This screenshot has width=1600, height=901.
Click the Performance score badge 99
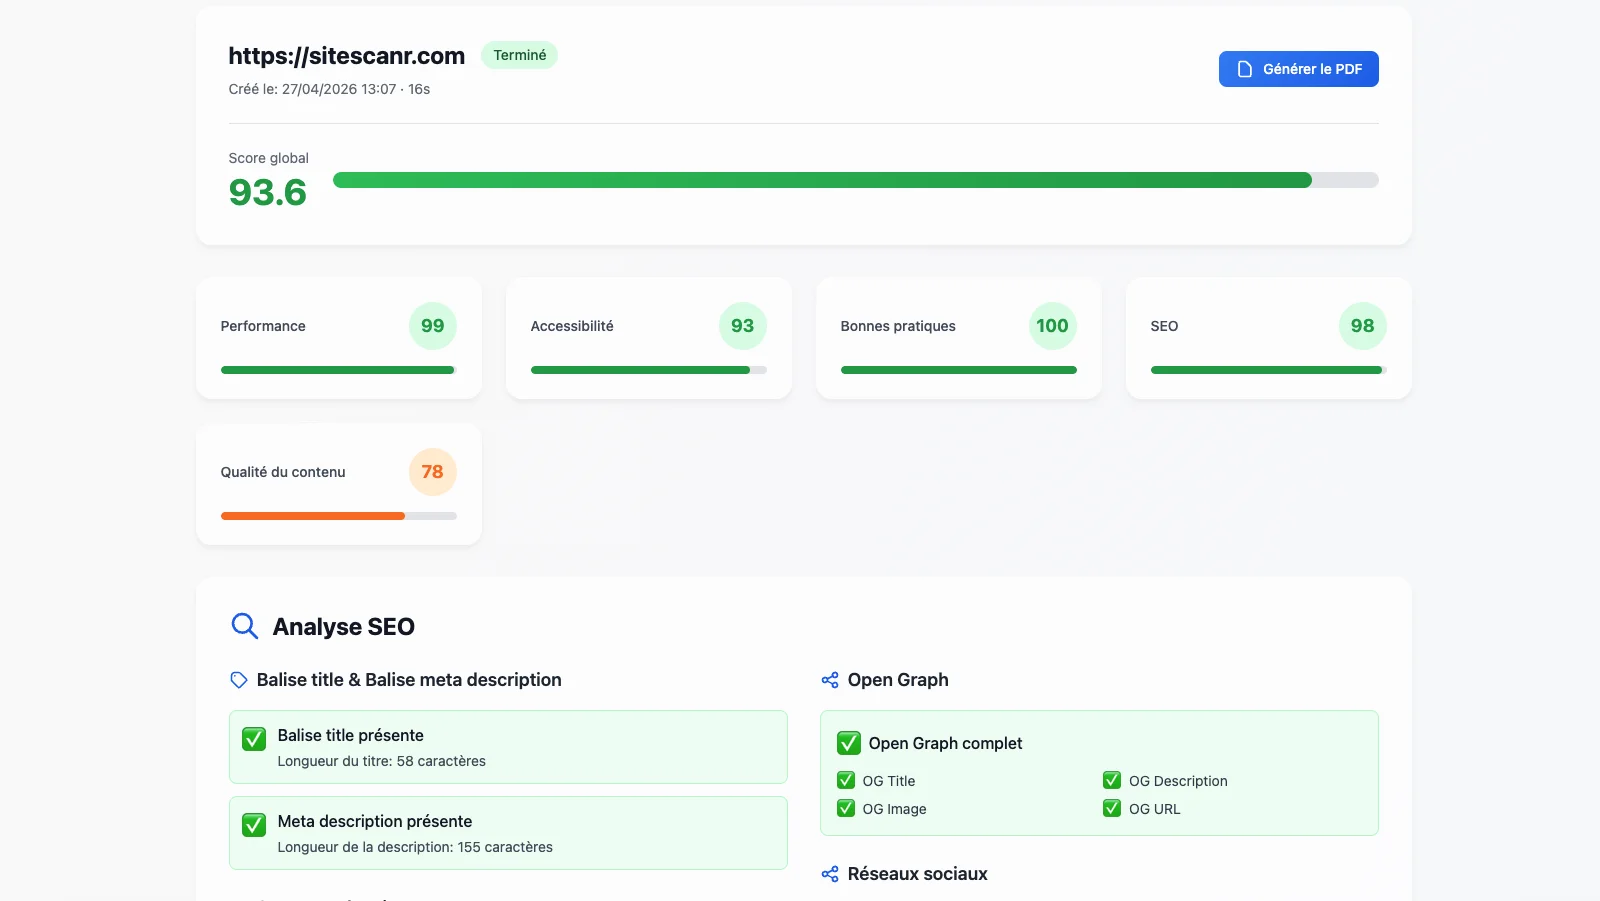click(432, 326)
